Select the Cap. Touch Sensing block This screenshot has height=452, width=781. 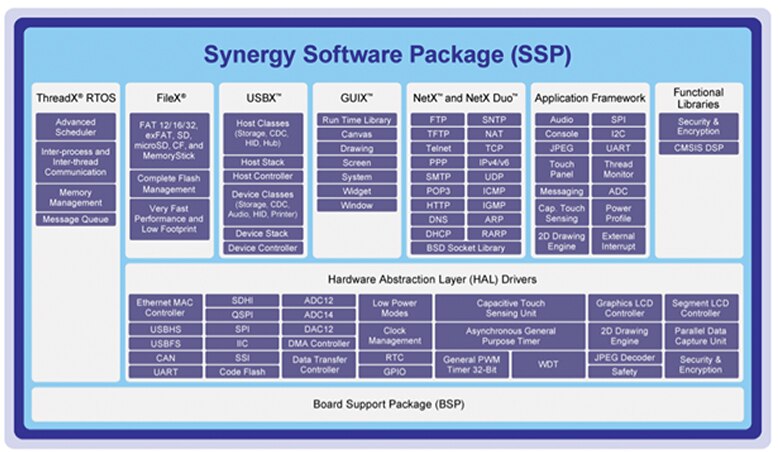tap(562, 213)
